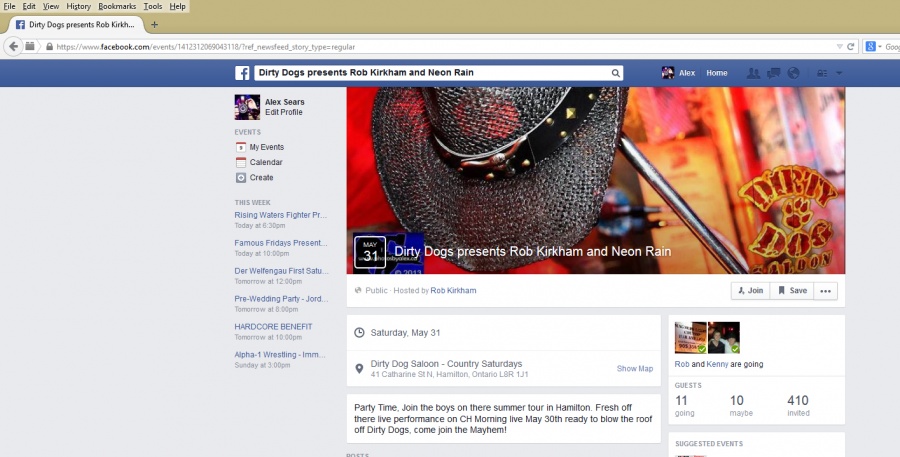Image resolution: width=900 pixels, height=457 pixels.
Task: Open the Alex Sears profile link
Action: tap(285, 102)
